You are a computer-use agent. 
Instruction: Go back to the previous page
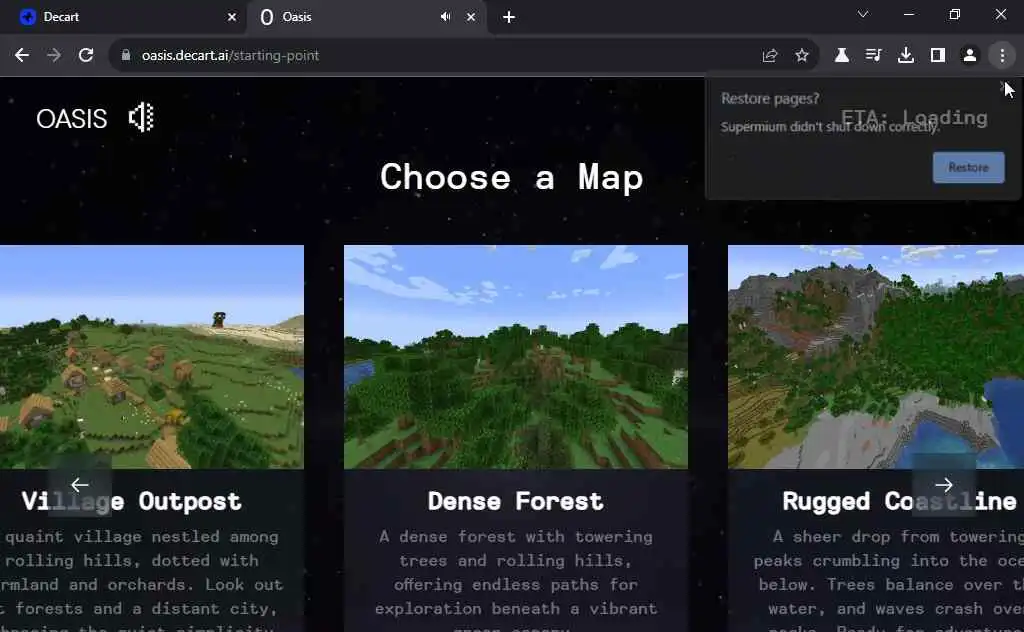pos(22,55)
